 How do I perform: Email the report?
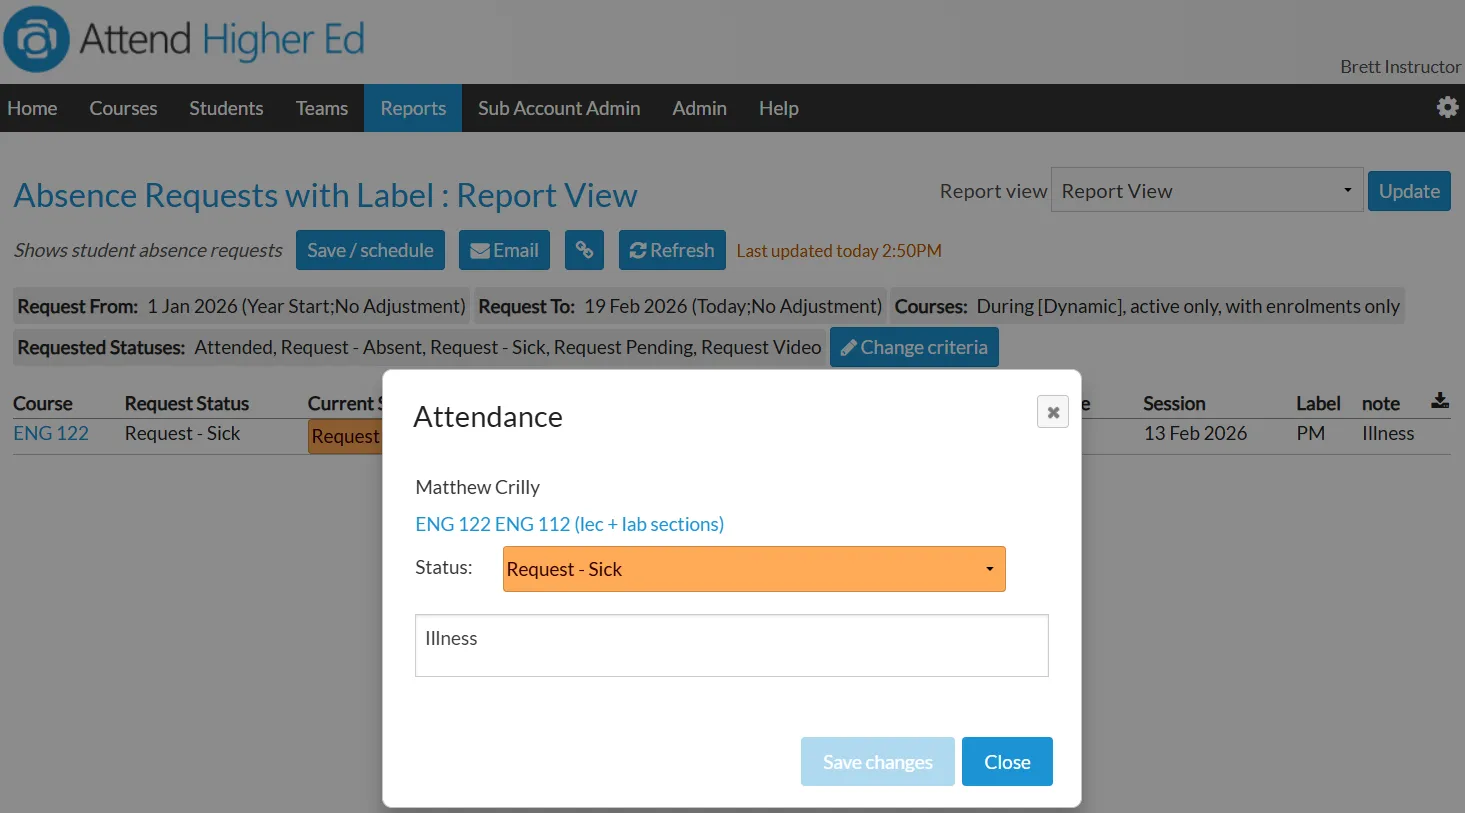504,250
